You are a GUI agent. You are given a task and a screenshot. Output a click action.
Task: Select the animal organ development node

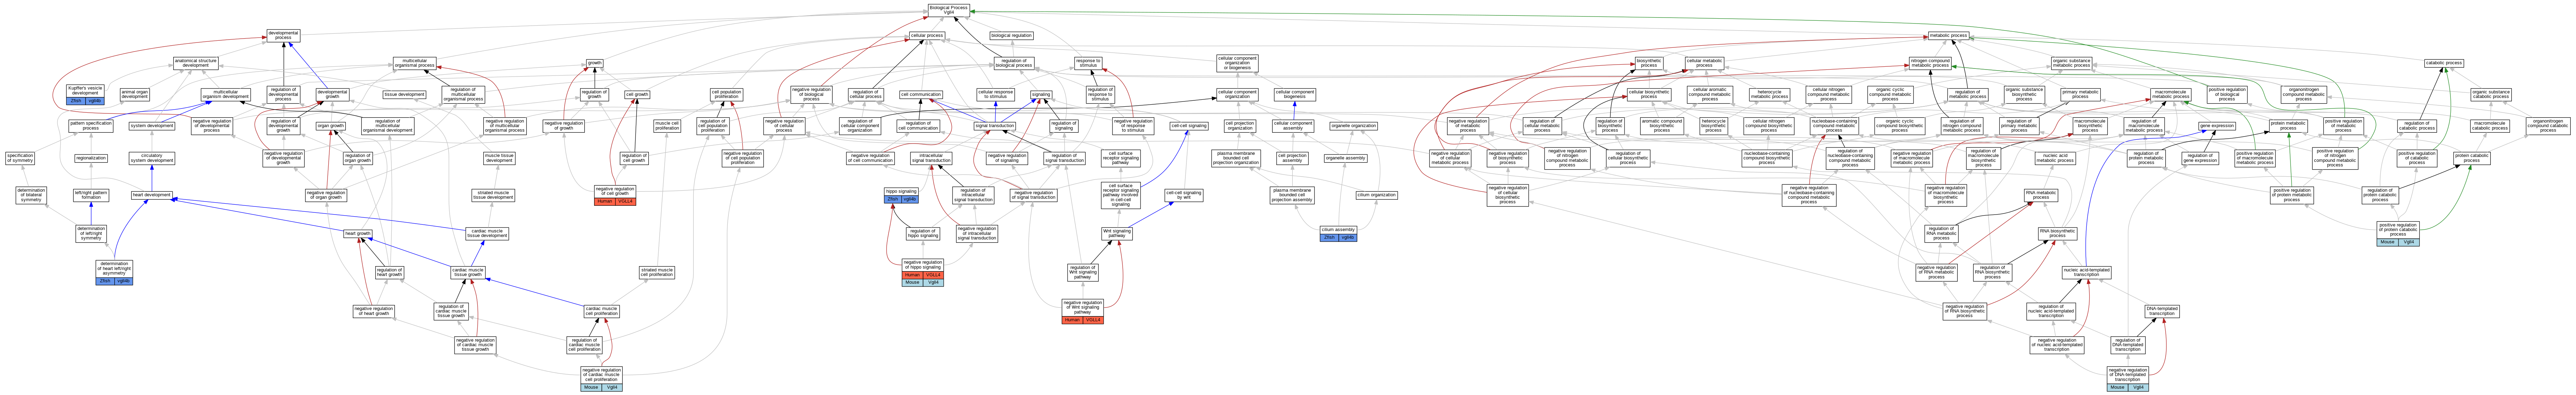pyautogui.click(x=135, y=95)
